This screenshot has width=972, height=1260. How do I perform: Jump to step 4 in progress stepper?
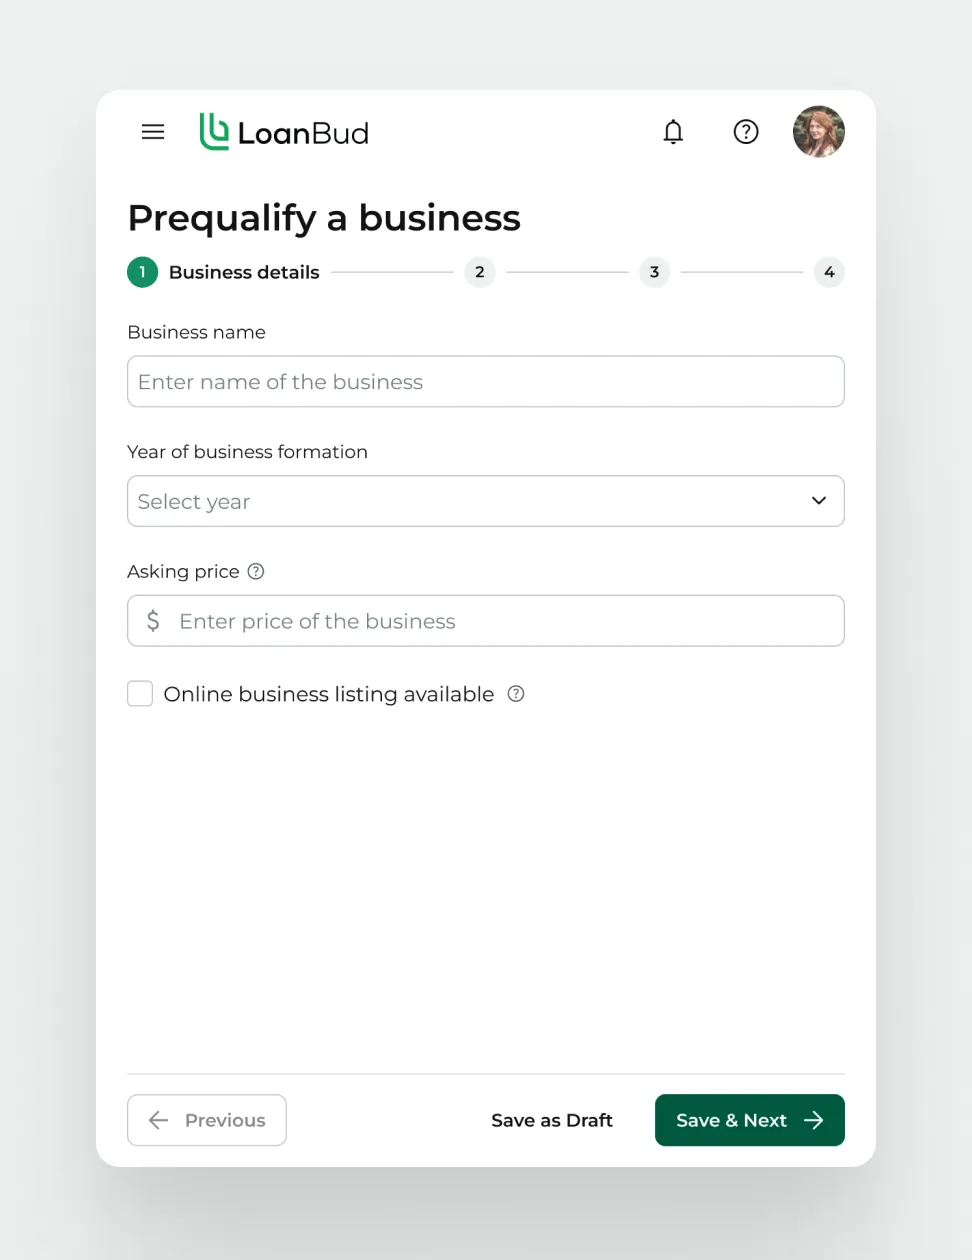pos(829,272)
